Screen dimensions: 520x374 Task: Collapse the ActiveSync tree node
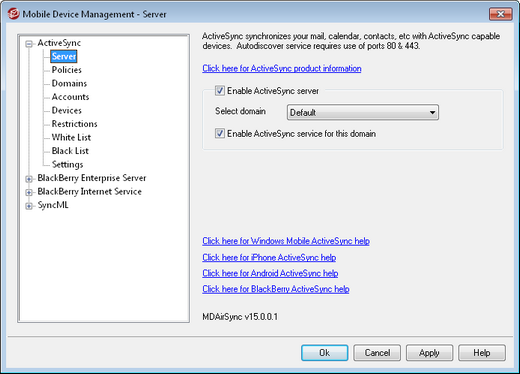[x=29, y=44]
